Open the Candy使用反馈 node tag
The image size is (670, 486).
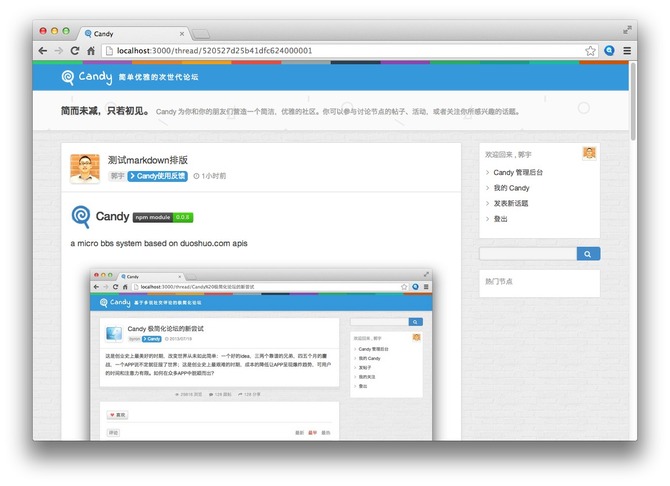pyautogui.click(x=158, y=176)
